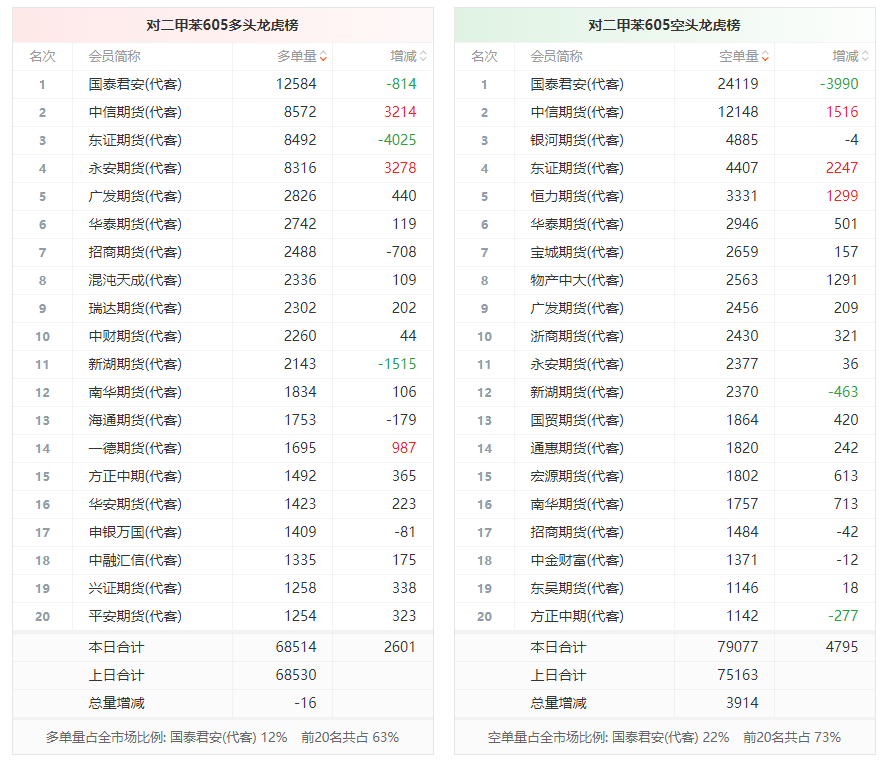Screen dimensions: 883x761
Task: Click 本日合计 value 79077
Action: (x=738, y=647)
